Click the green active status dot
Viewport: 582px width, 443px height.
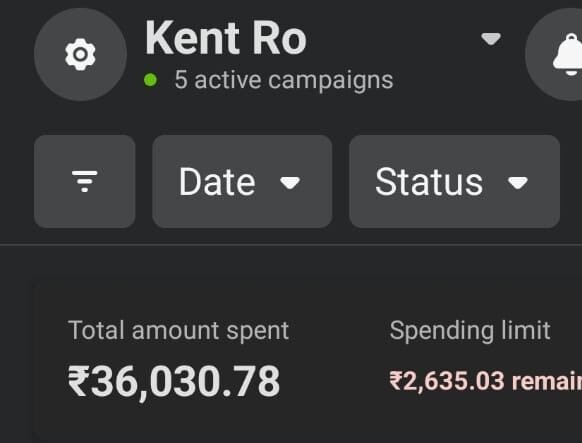pyautogui.click(x=150, y=80)
